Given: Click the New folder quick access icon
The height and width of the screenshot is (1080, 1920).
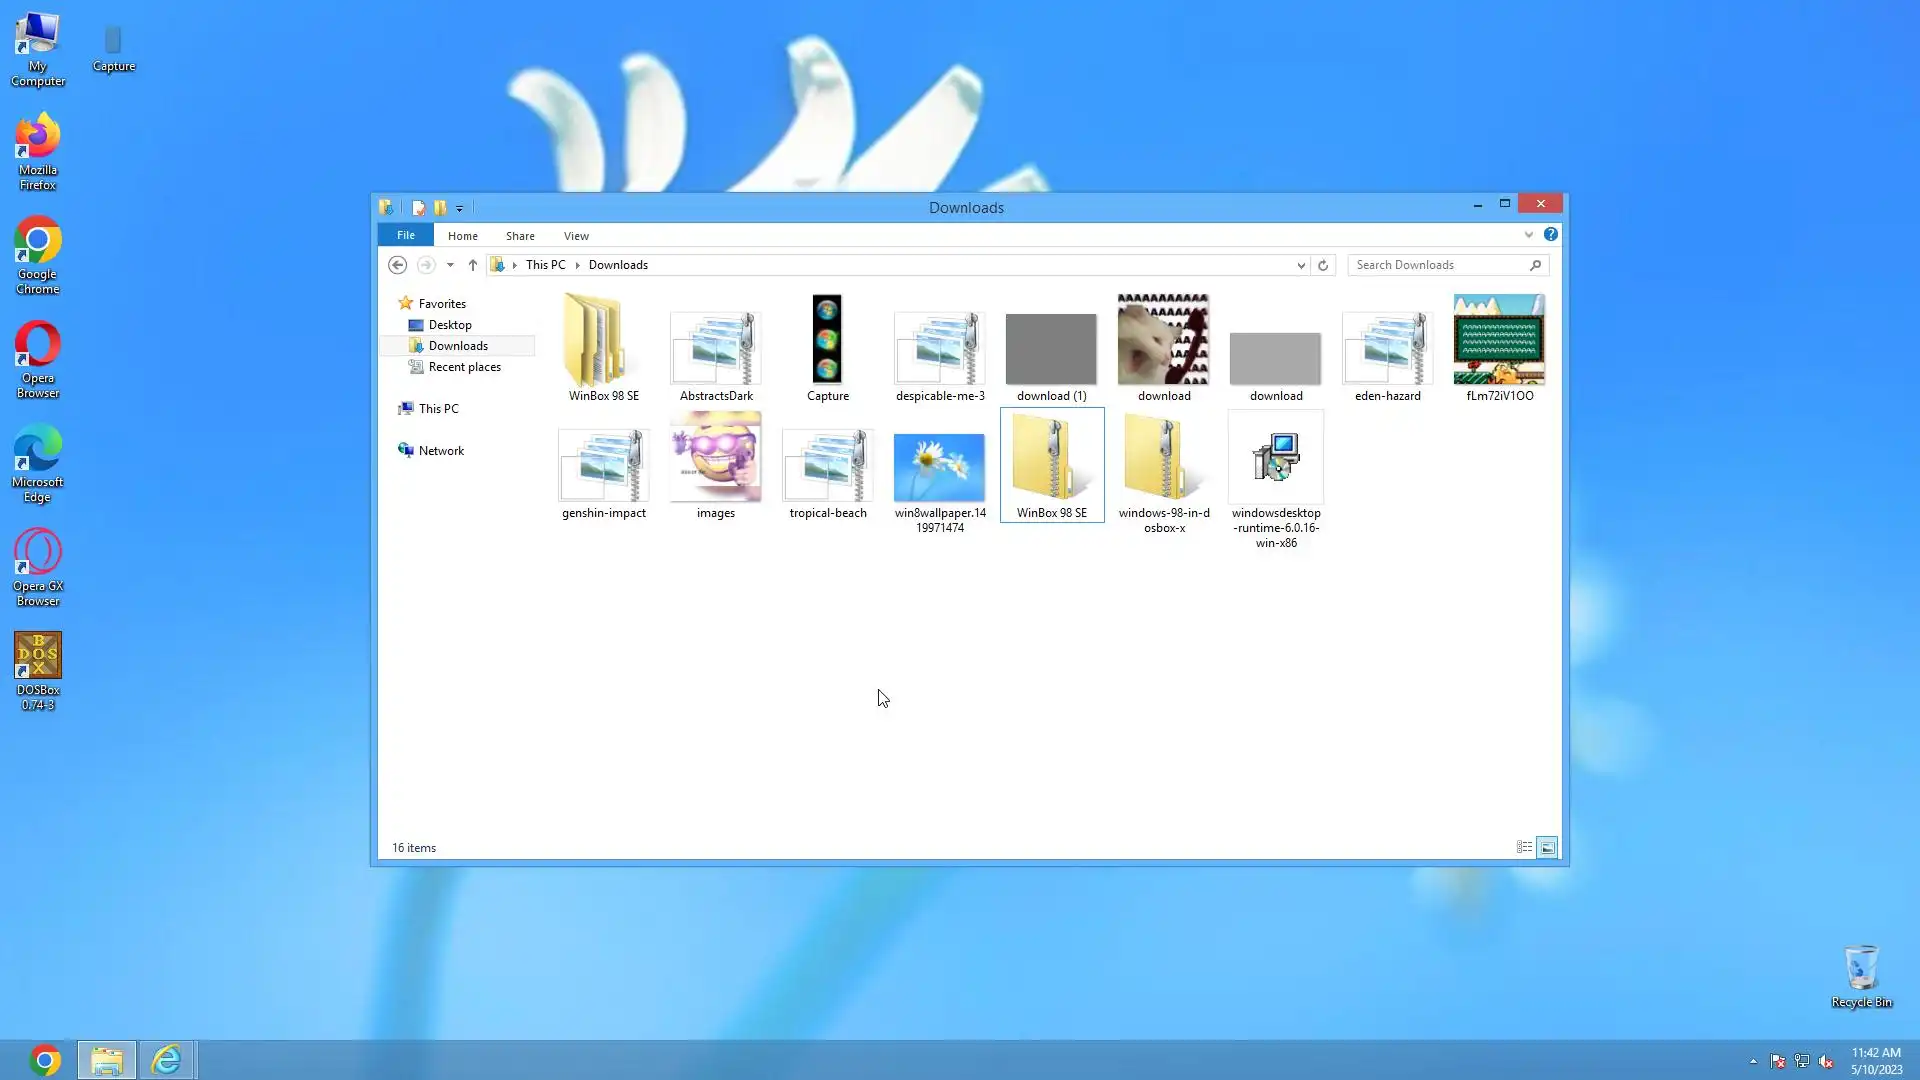Looking at the screenshot, I should coord(440,208).
